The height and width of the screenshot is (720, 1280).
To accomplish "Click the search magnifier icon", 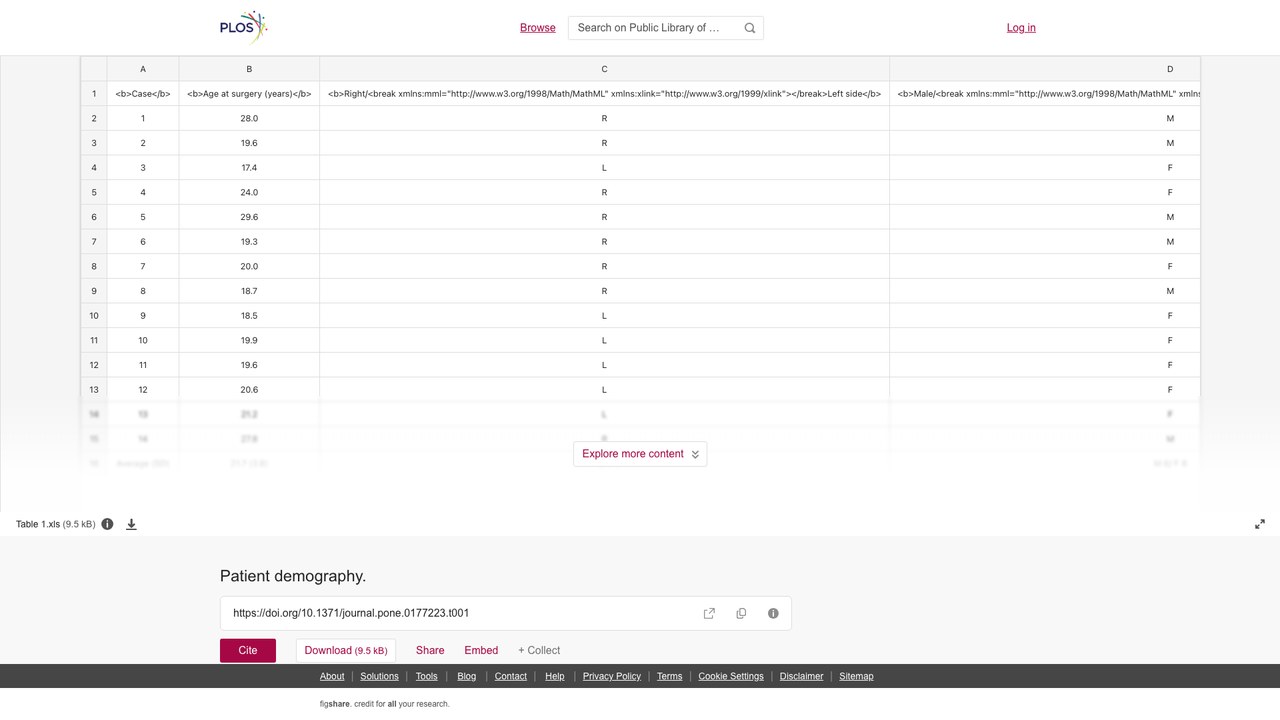I will tap(750, 28).
